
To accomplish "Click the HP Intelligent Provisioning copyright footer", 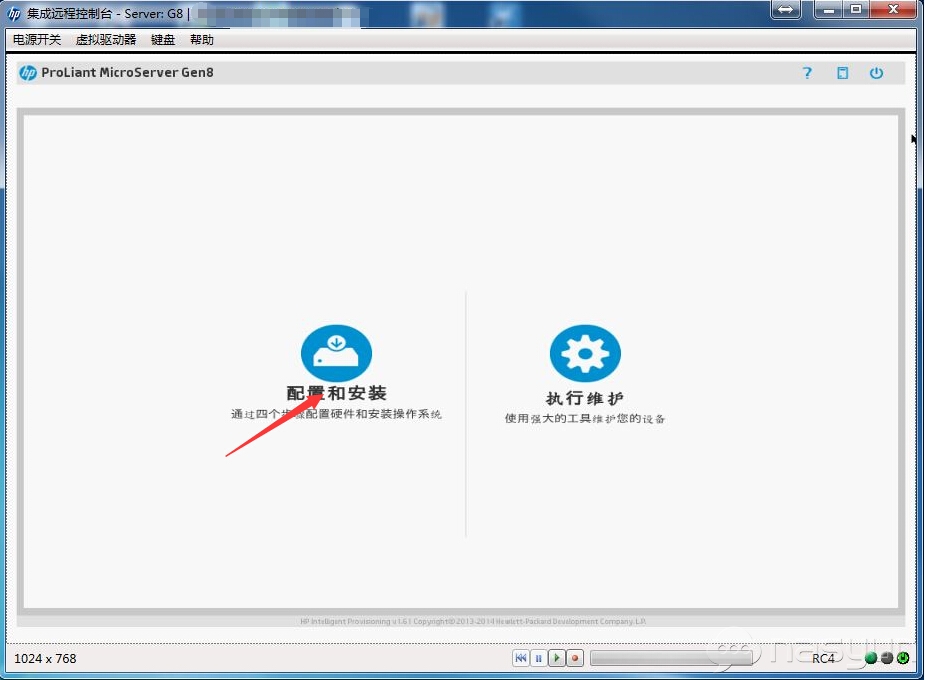I will [473, 621].
